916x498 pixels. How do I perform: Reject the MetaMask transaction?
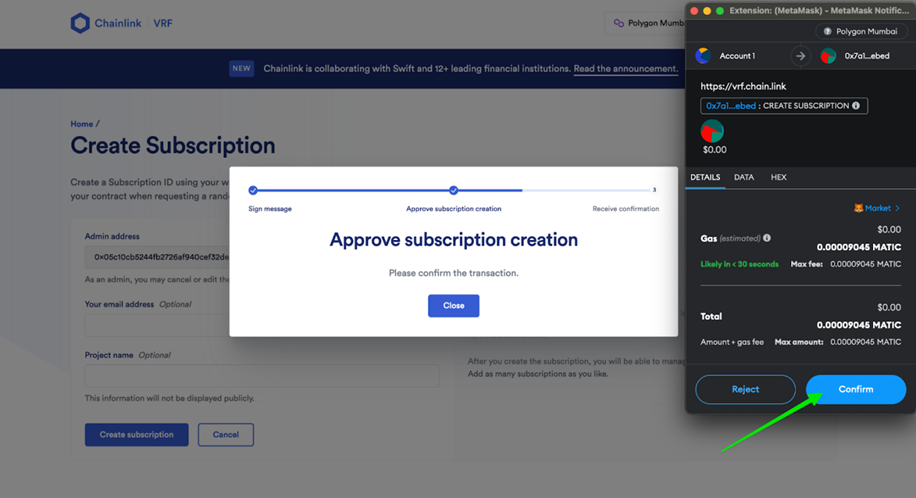[x=745, y=389]
